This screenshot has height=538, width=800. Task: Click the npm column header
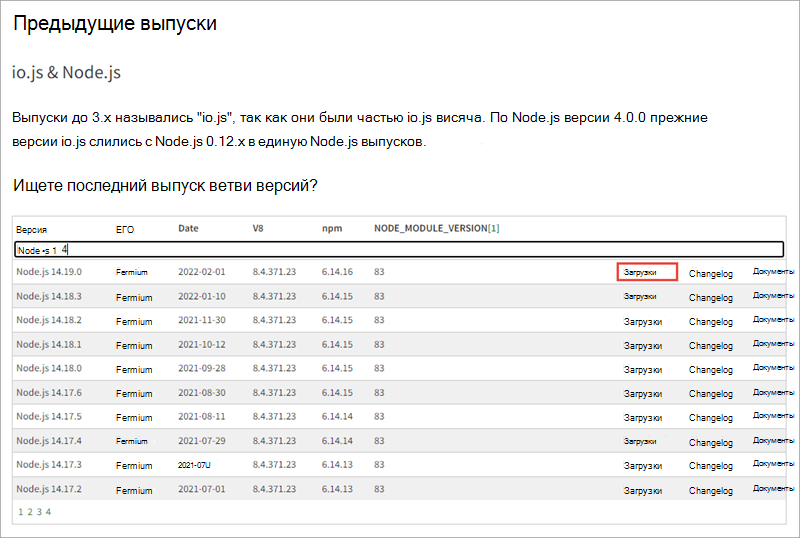(x=332, y=229)
